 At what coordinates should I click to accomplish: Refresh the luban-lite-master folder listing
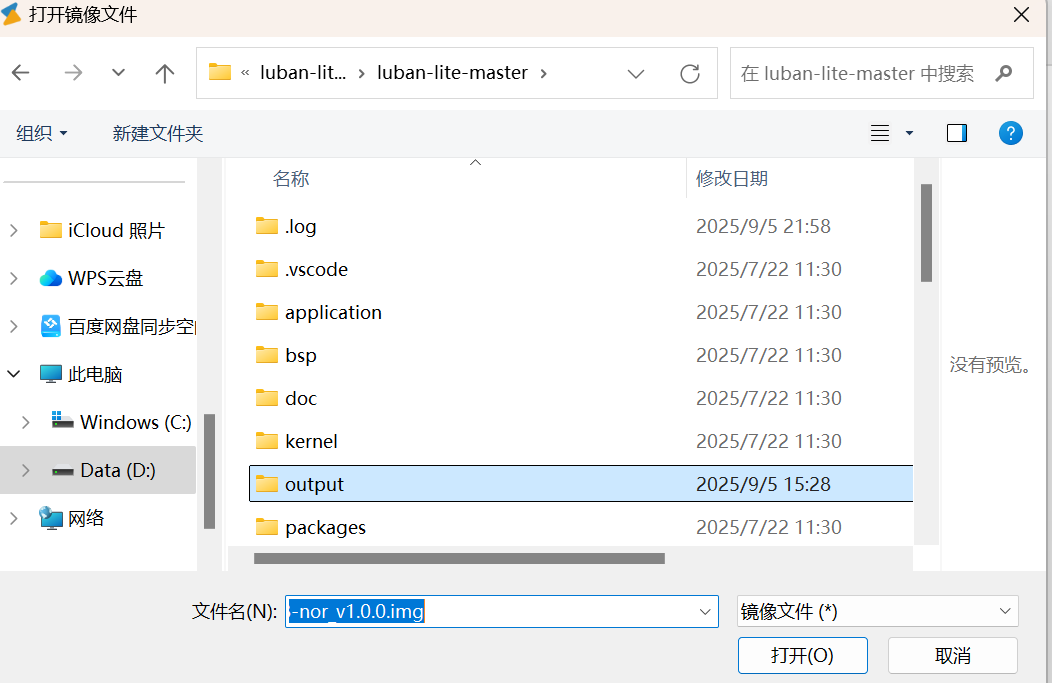coord(690,73)
